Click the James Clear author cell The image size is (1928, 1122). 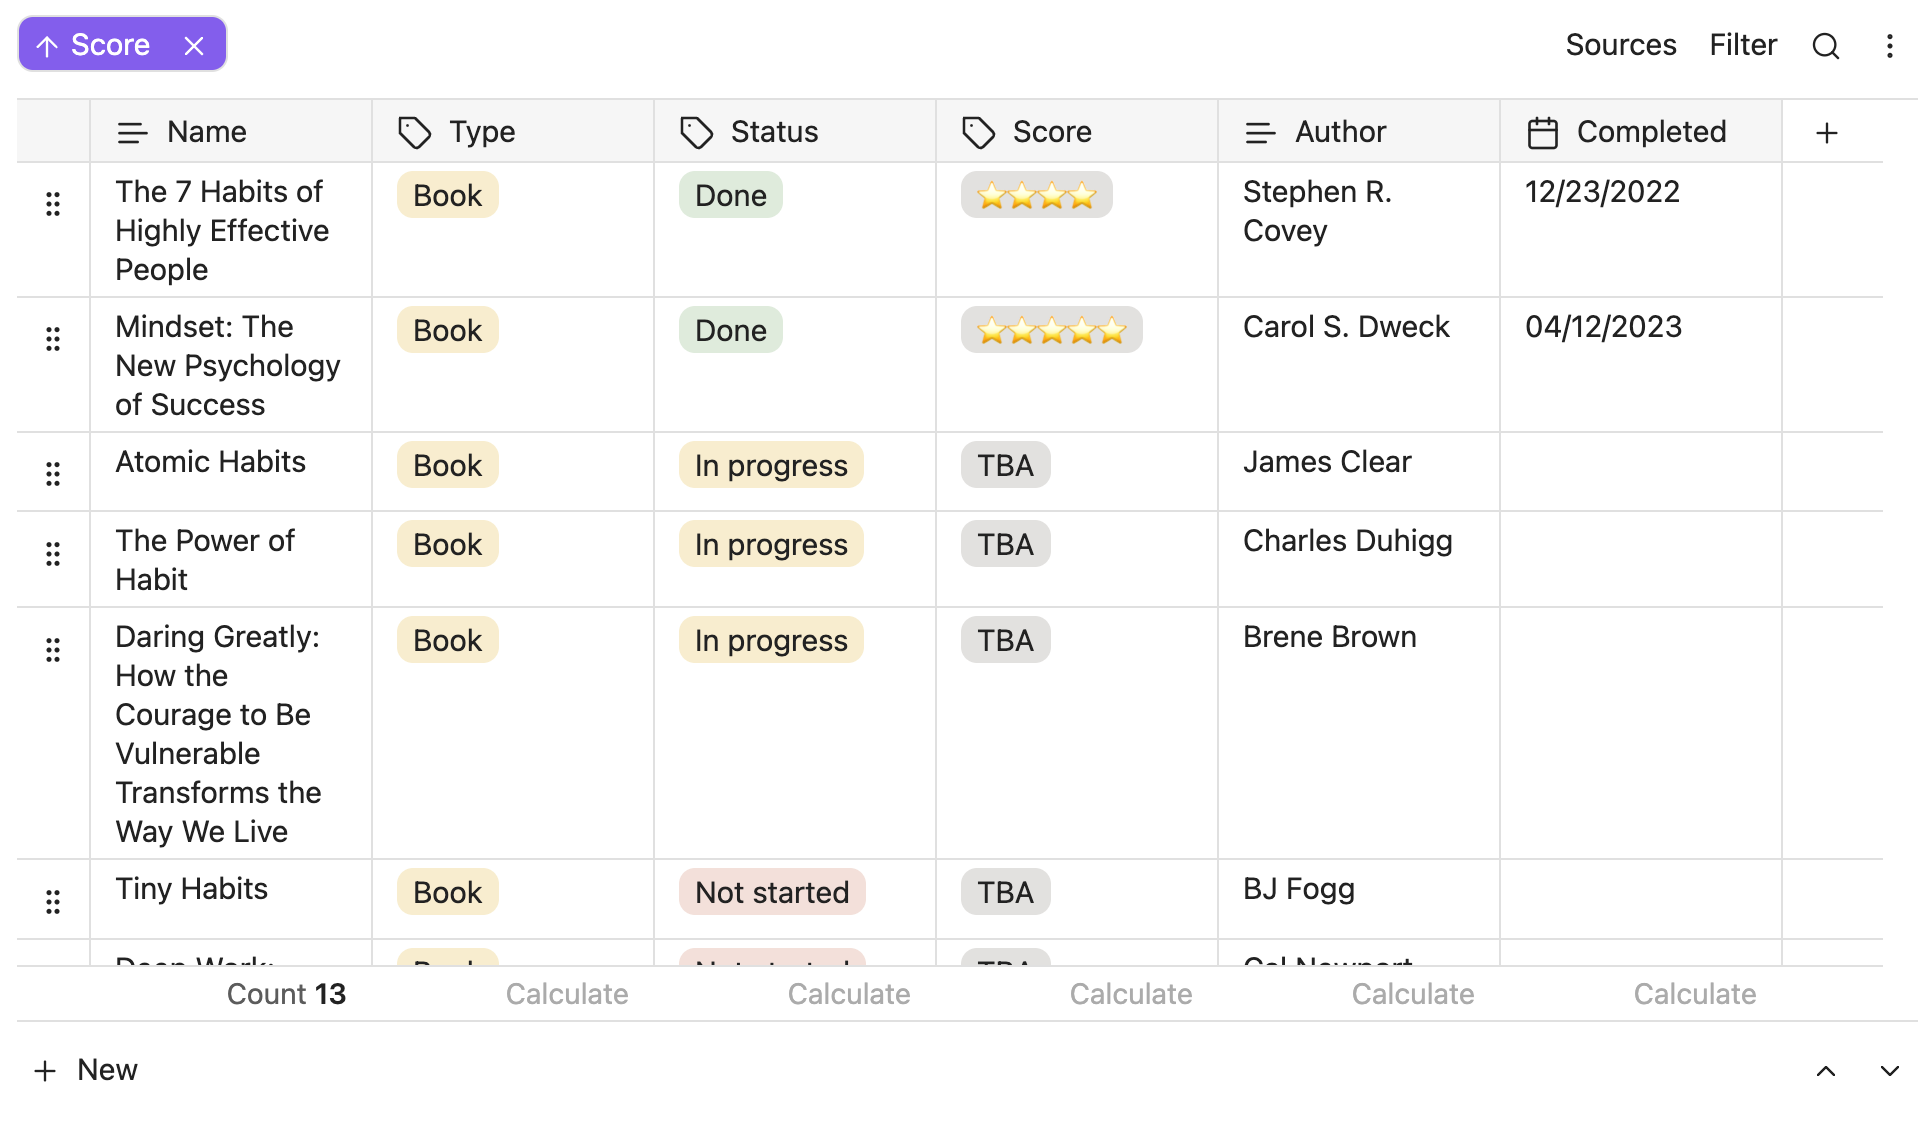pos(1326,462)
